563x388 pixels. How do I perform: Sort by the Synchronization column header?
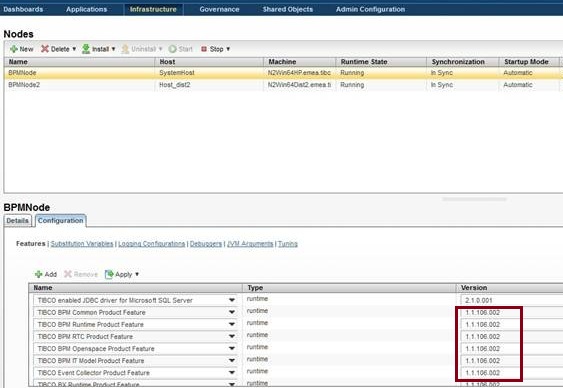462,62
